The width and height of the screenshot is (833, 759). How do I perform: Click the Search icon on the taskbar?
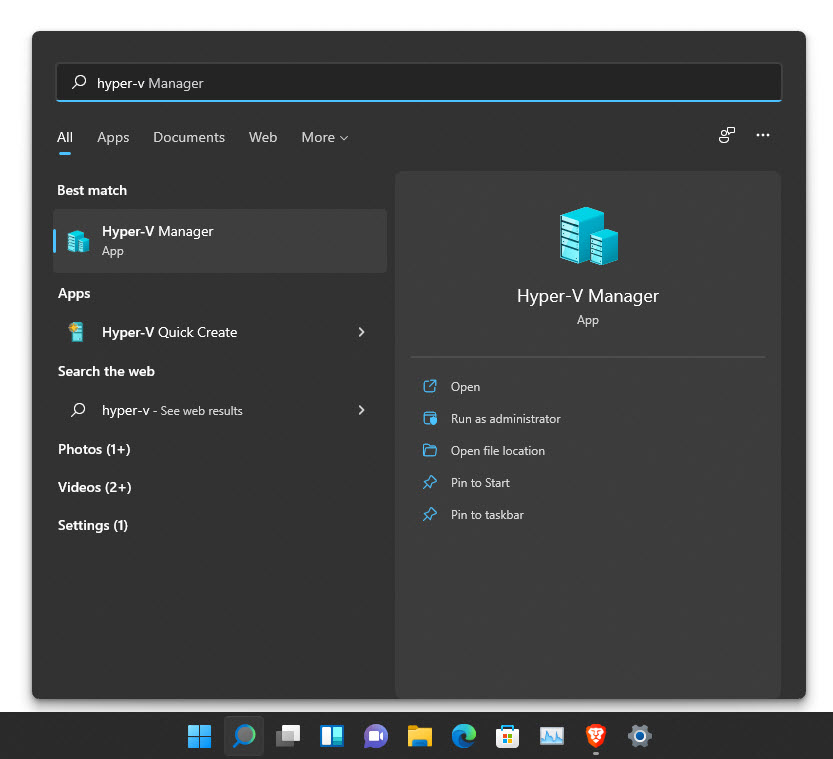tap(244, 736)
